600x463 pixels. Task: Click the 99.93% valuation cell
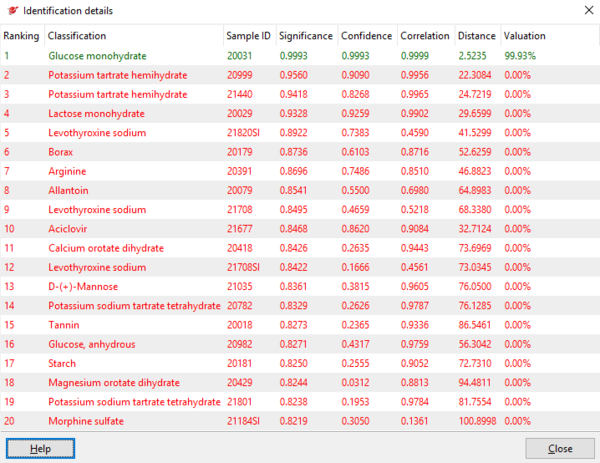(x=520, y=56)
